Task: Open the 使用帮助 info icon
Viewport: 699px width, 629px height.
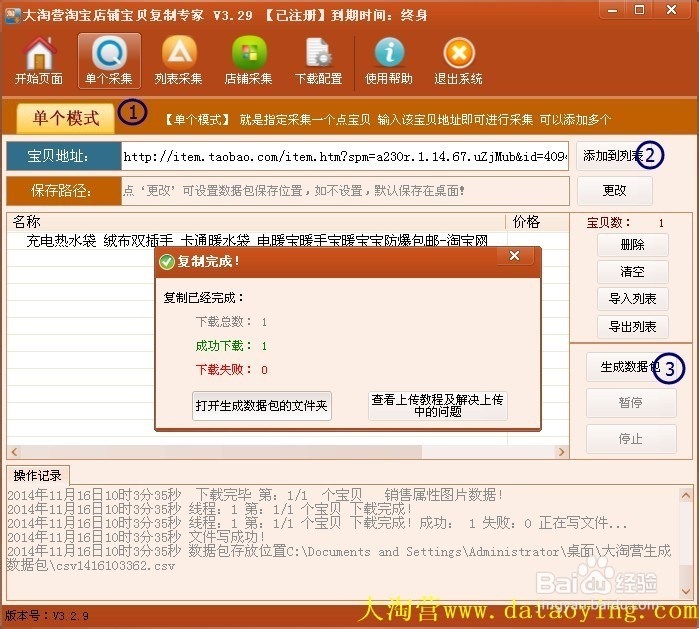Action: (x=389, y=61)
